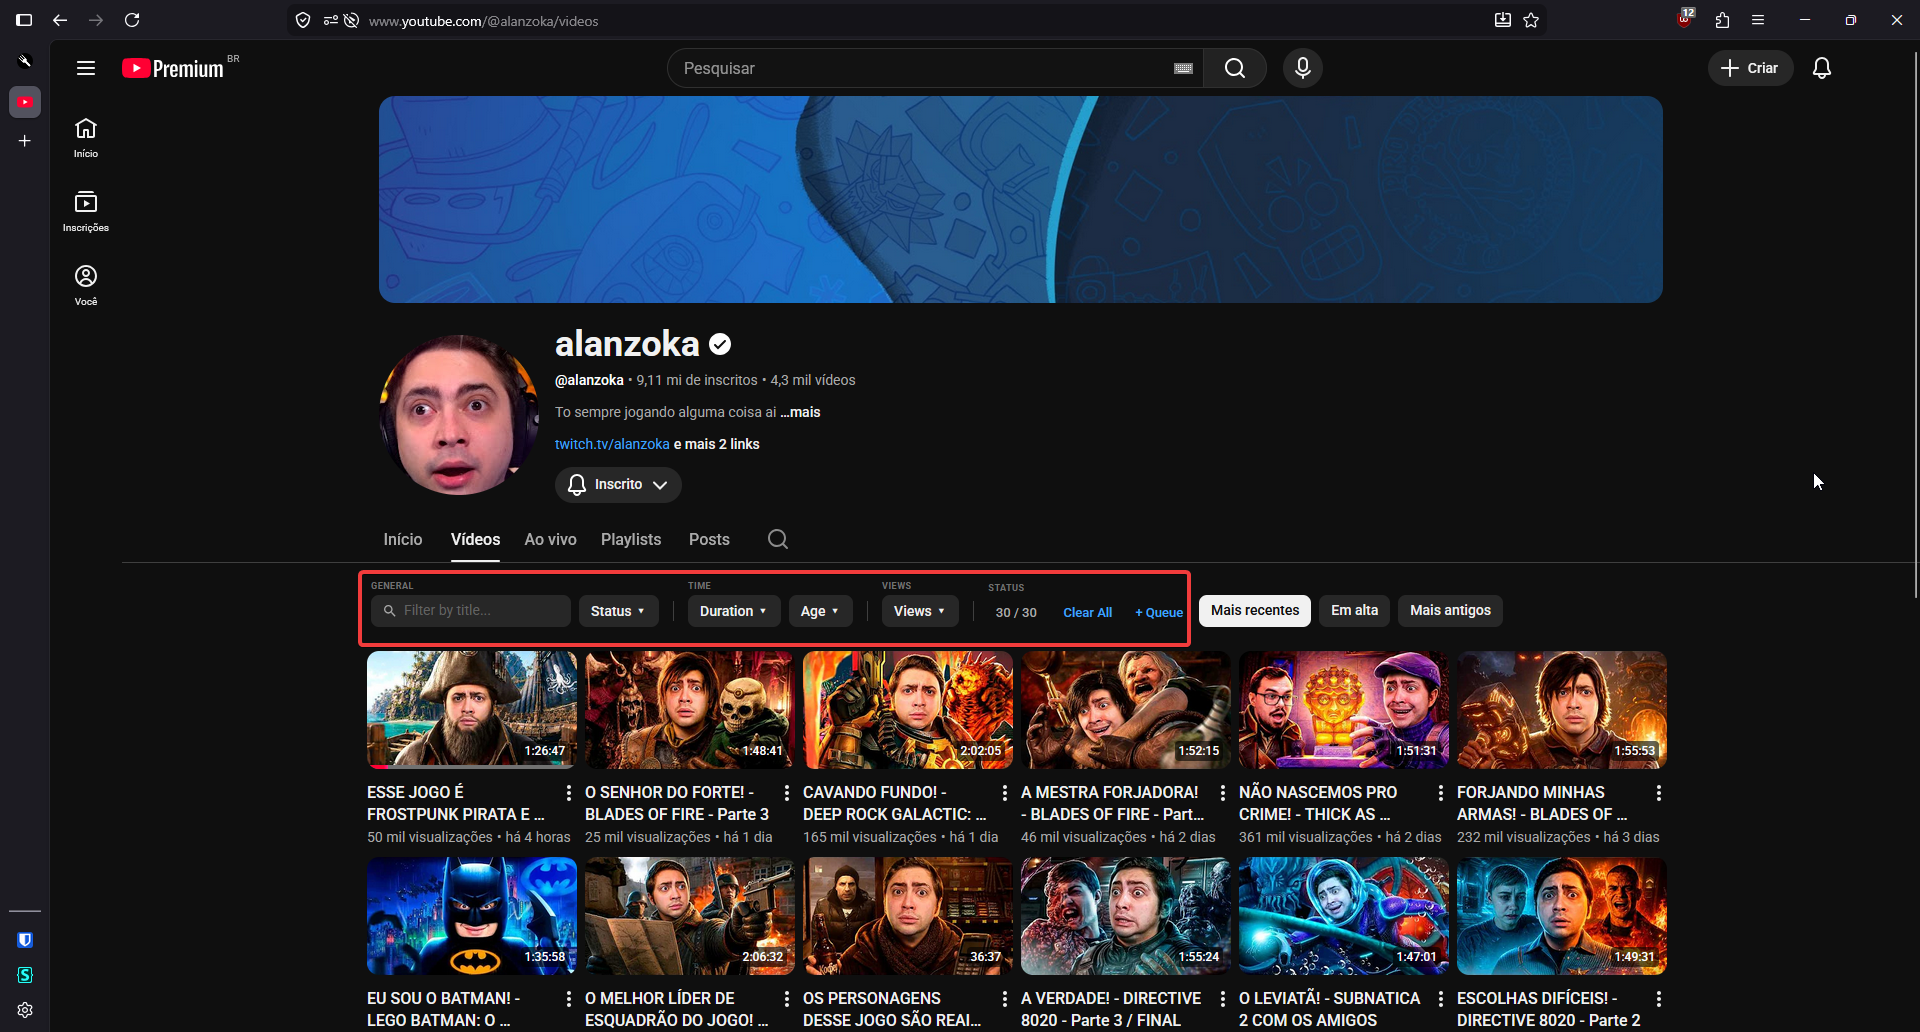The image size is (1920, 1032).
Task: Add a new sidebar tab with plus
Action: pyautogui.click(x=25, y=141)
